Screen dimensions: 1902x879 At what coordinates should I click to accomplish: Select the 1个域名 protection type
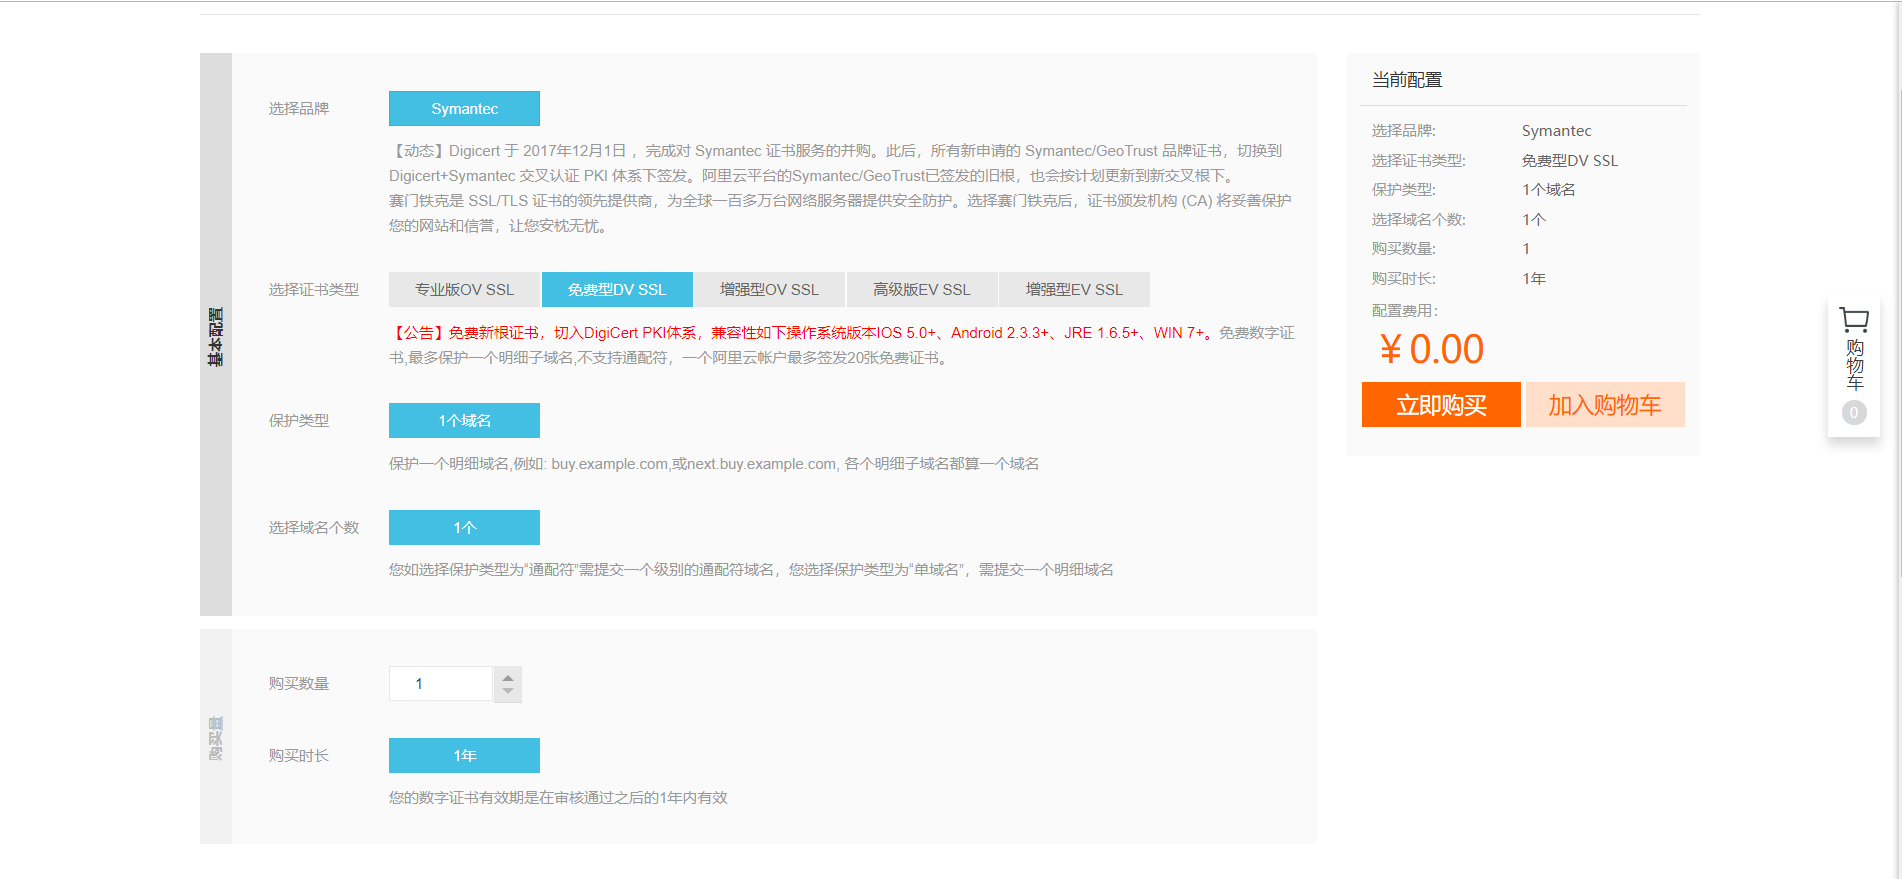click(x=464, y=420)
